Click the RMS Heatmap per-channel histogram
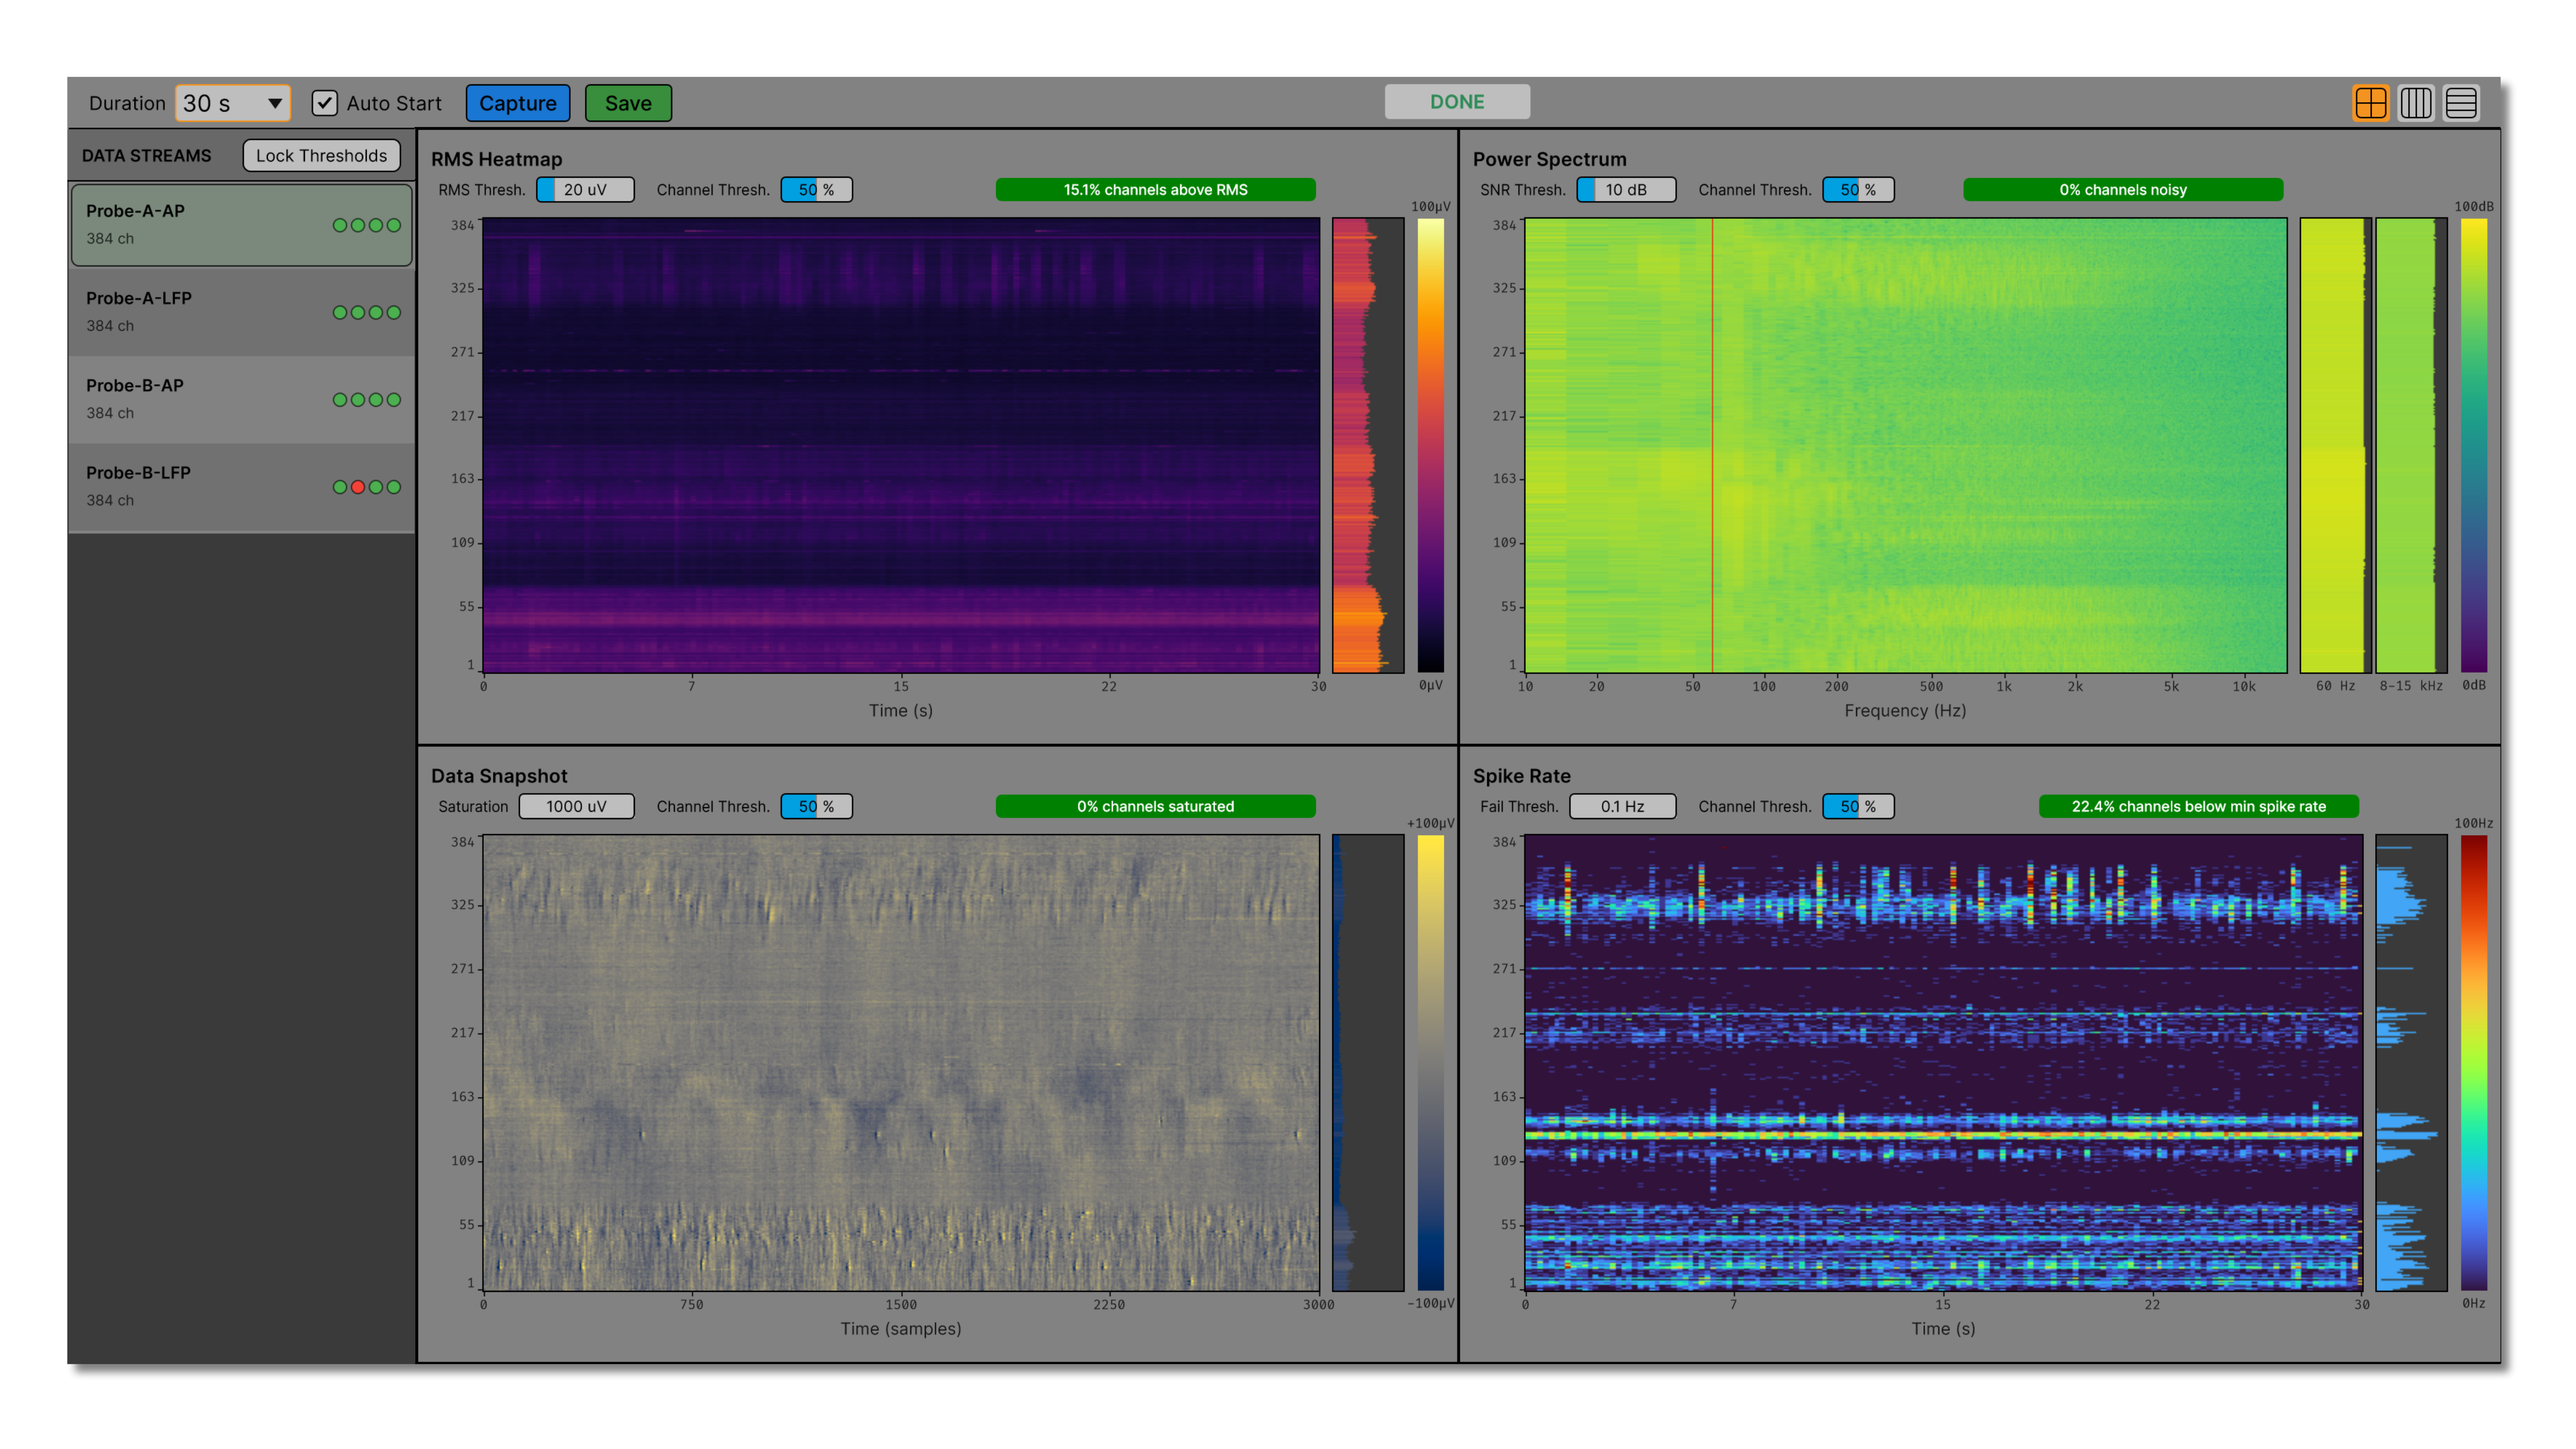 1368,445
